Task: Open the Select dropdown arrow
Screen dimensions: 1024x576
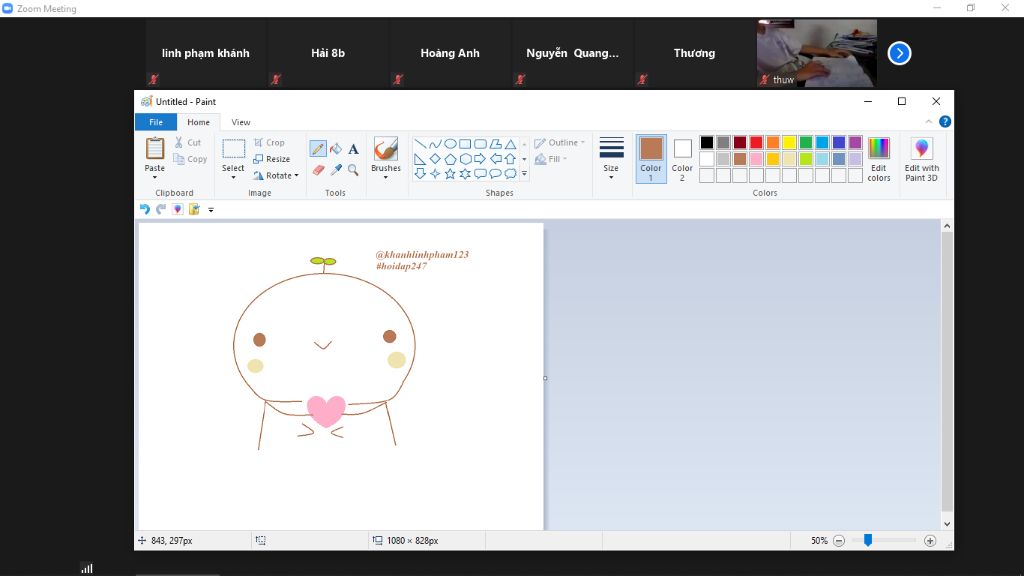Action: [233, 177]
